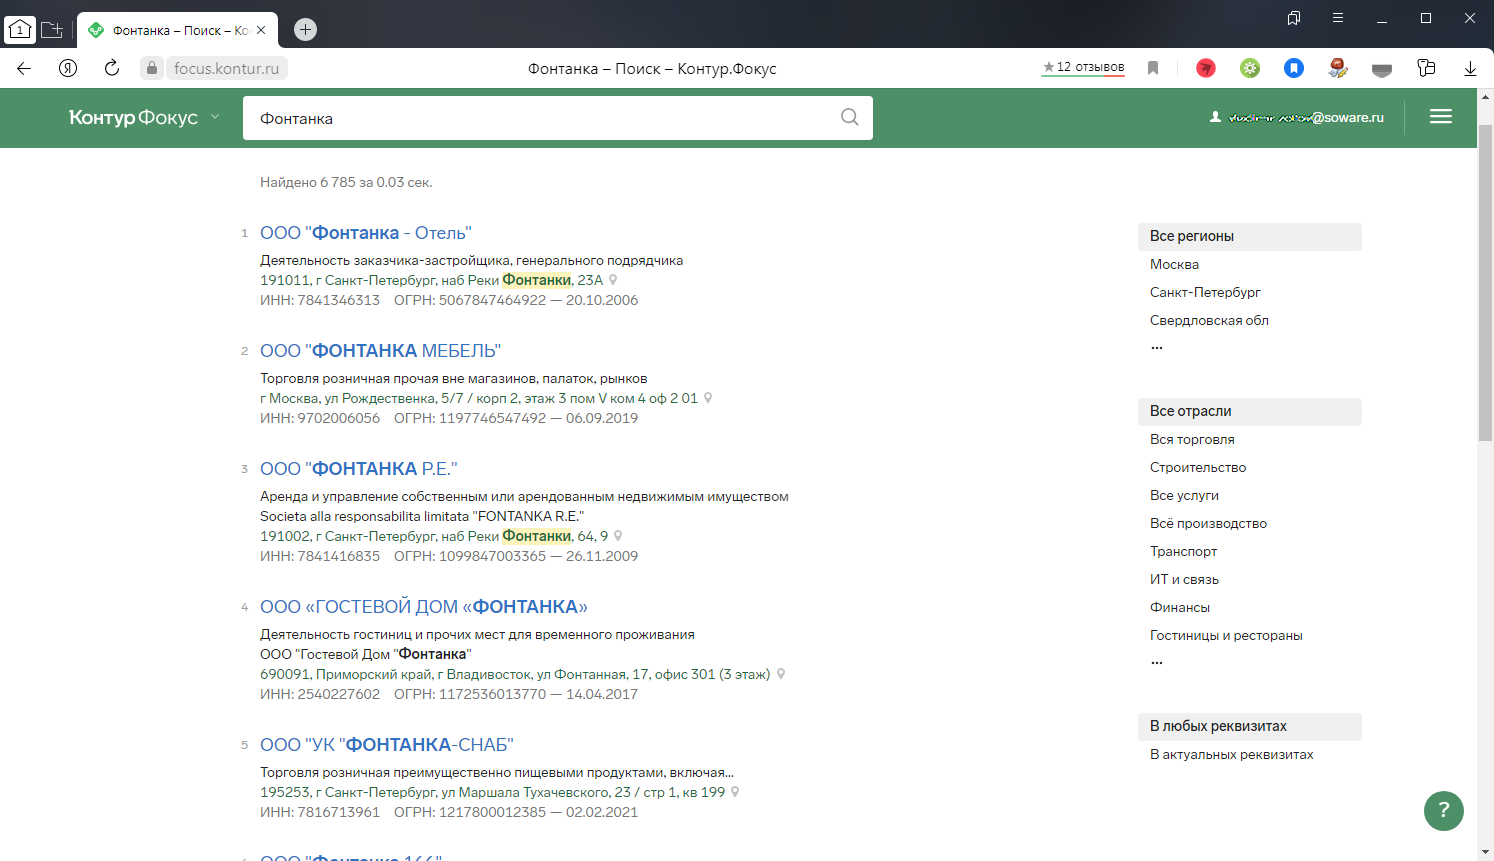Filter by Все услуги industry
Screen dimensions: 1494x861
(1184, 495)
